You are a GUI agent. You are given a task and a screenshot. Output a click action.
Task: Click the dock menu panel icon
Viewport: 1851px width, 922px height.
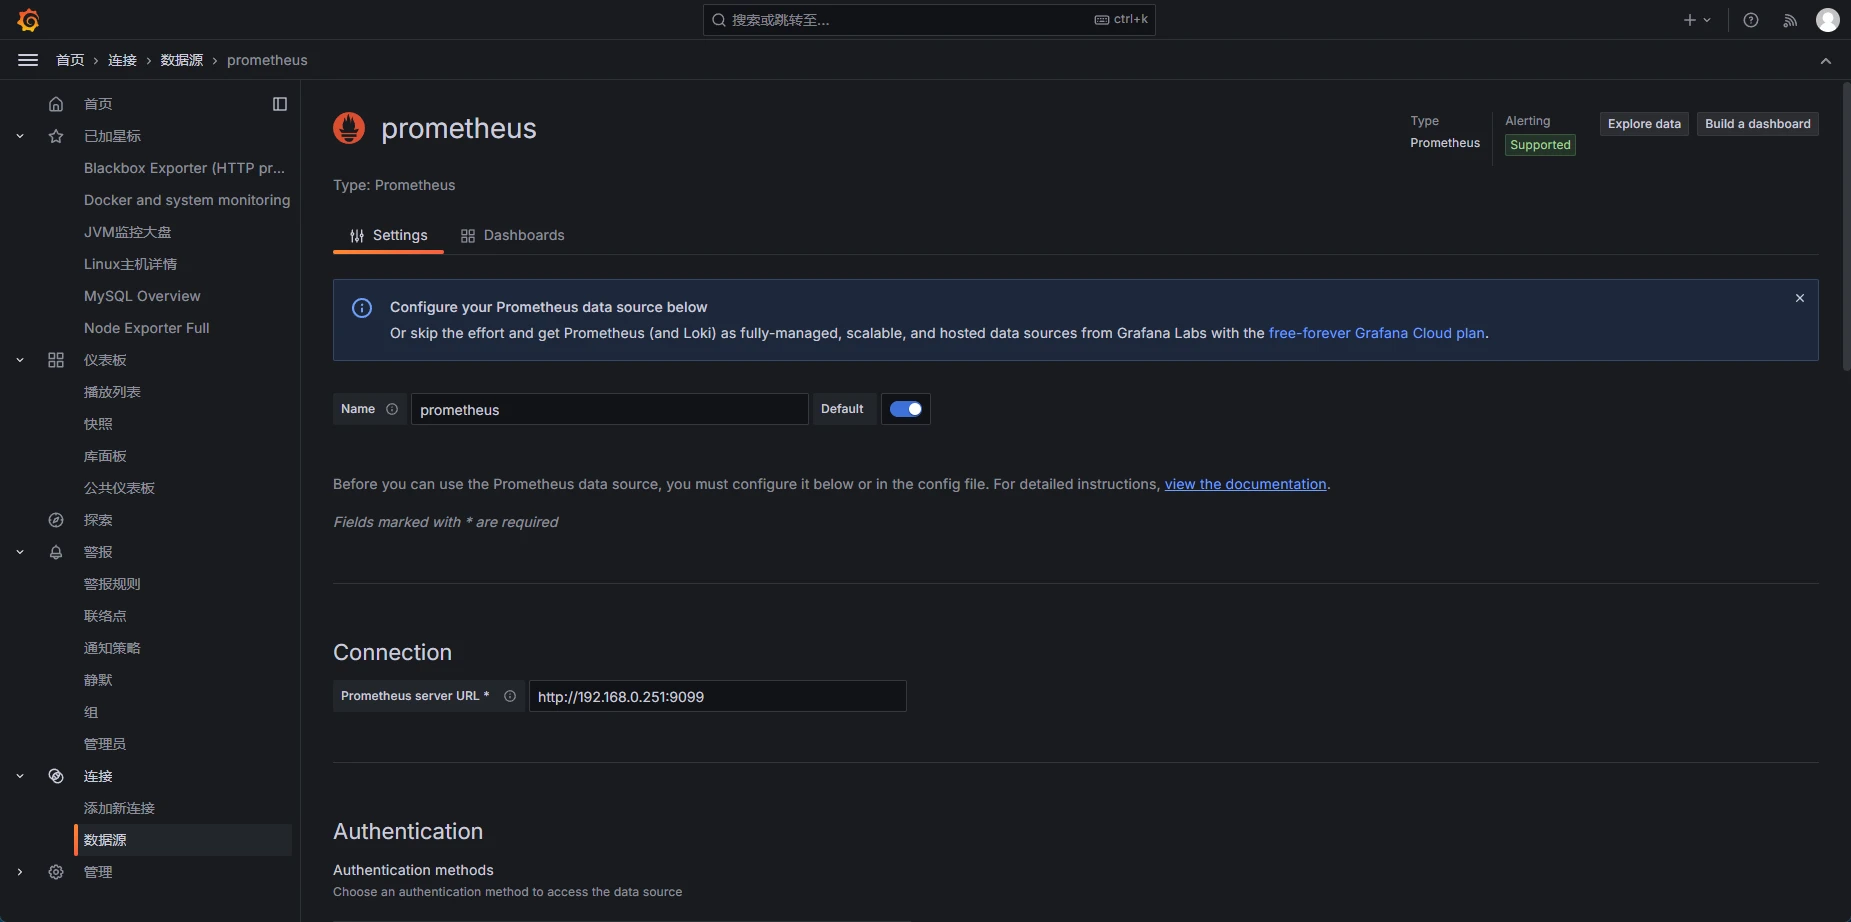(x=280, y=104)
